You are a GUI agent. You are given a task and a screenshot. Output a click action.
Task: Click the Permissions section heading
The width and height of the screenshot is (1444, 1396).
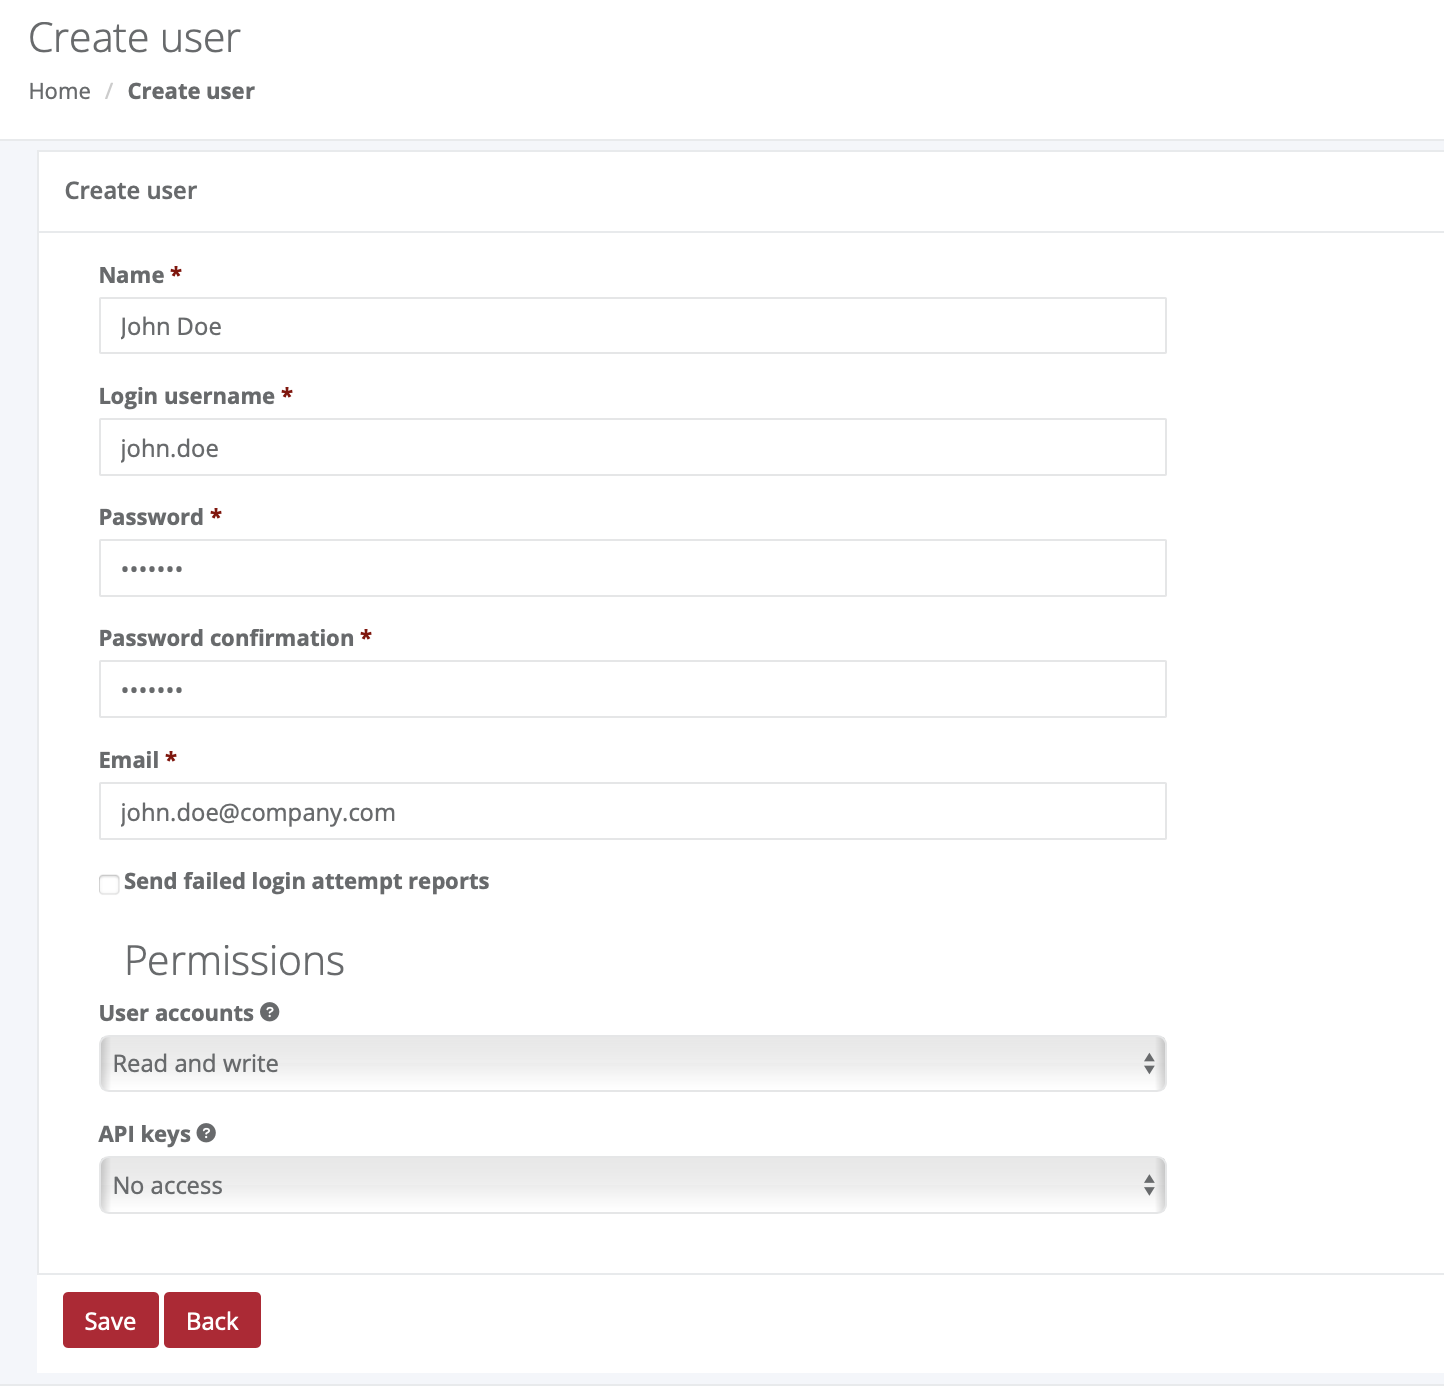tap(235, 961)
